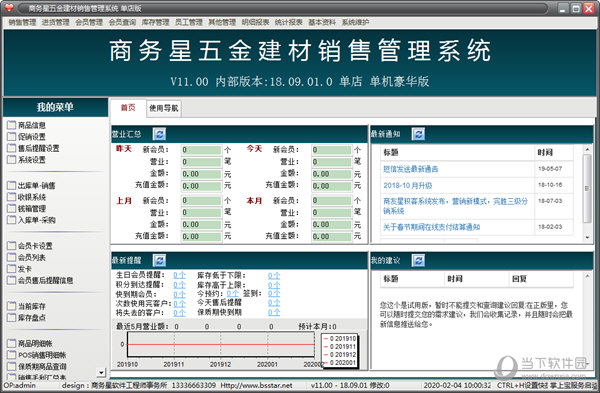The height and width of the screenshot is (393, 600).
Task: Open notice 2018-10 月升级
Action: pyautogui.click(x=408, y=185)
